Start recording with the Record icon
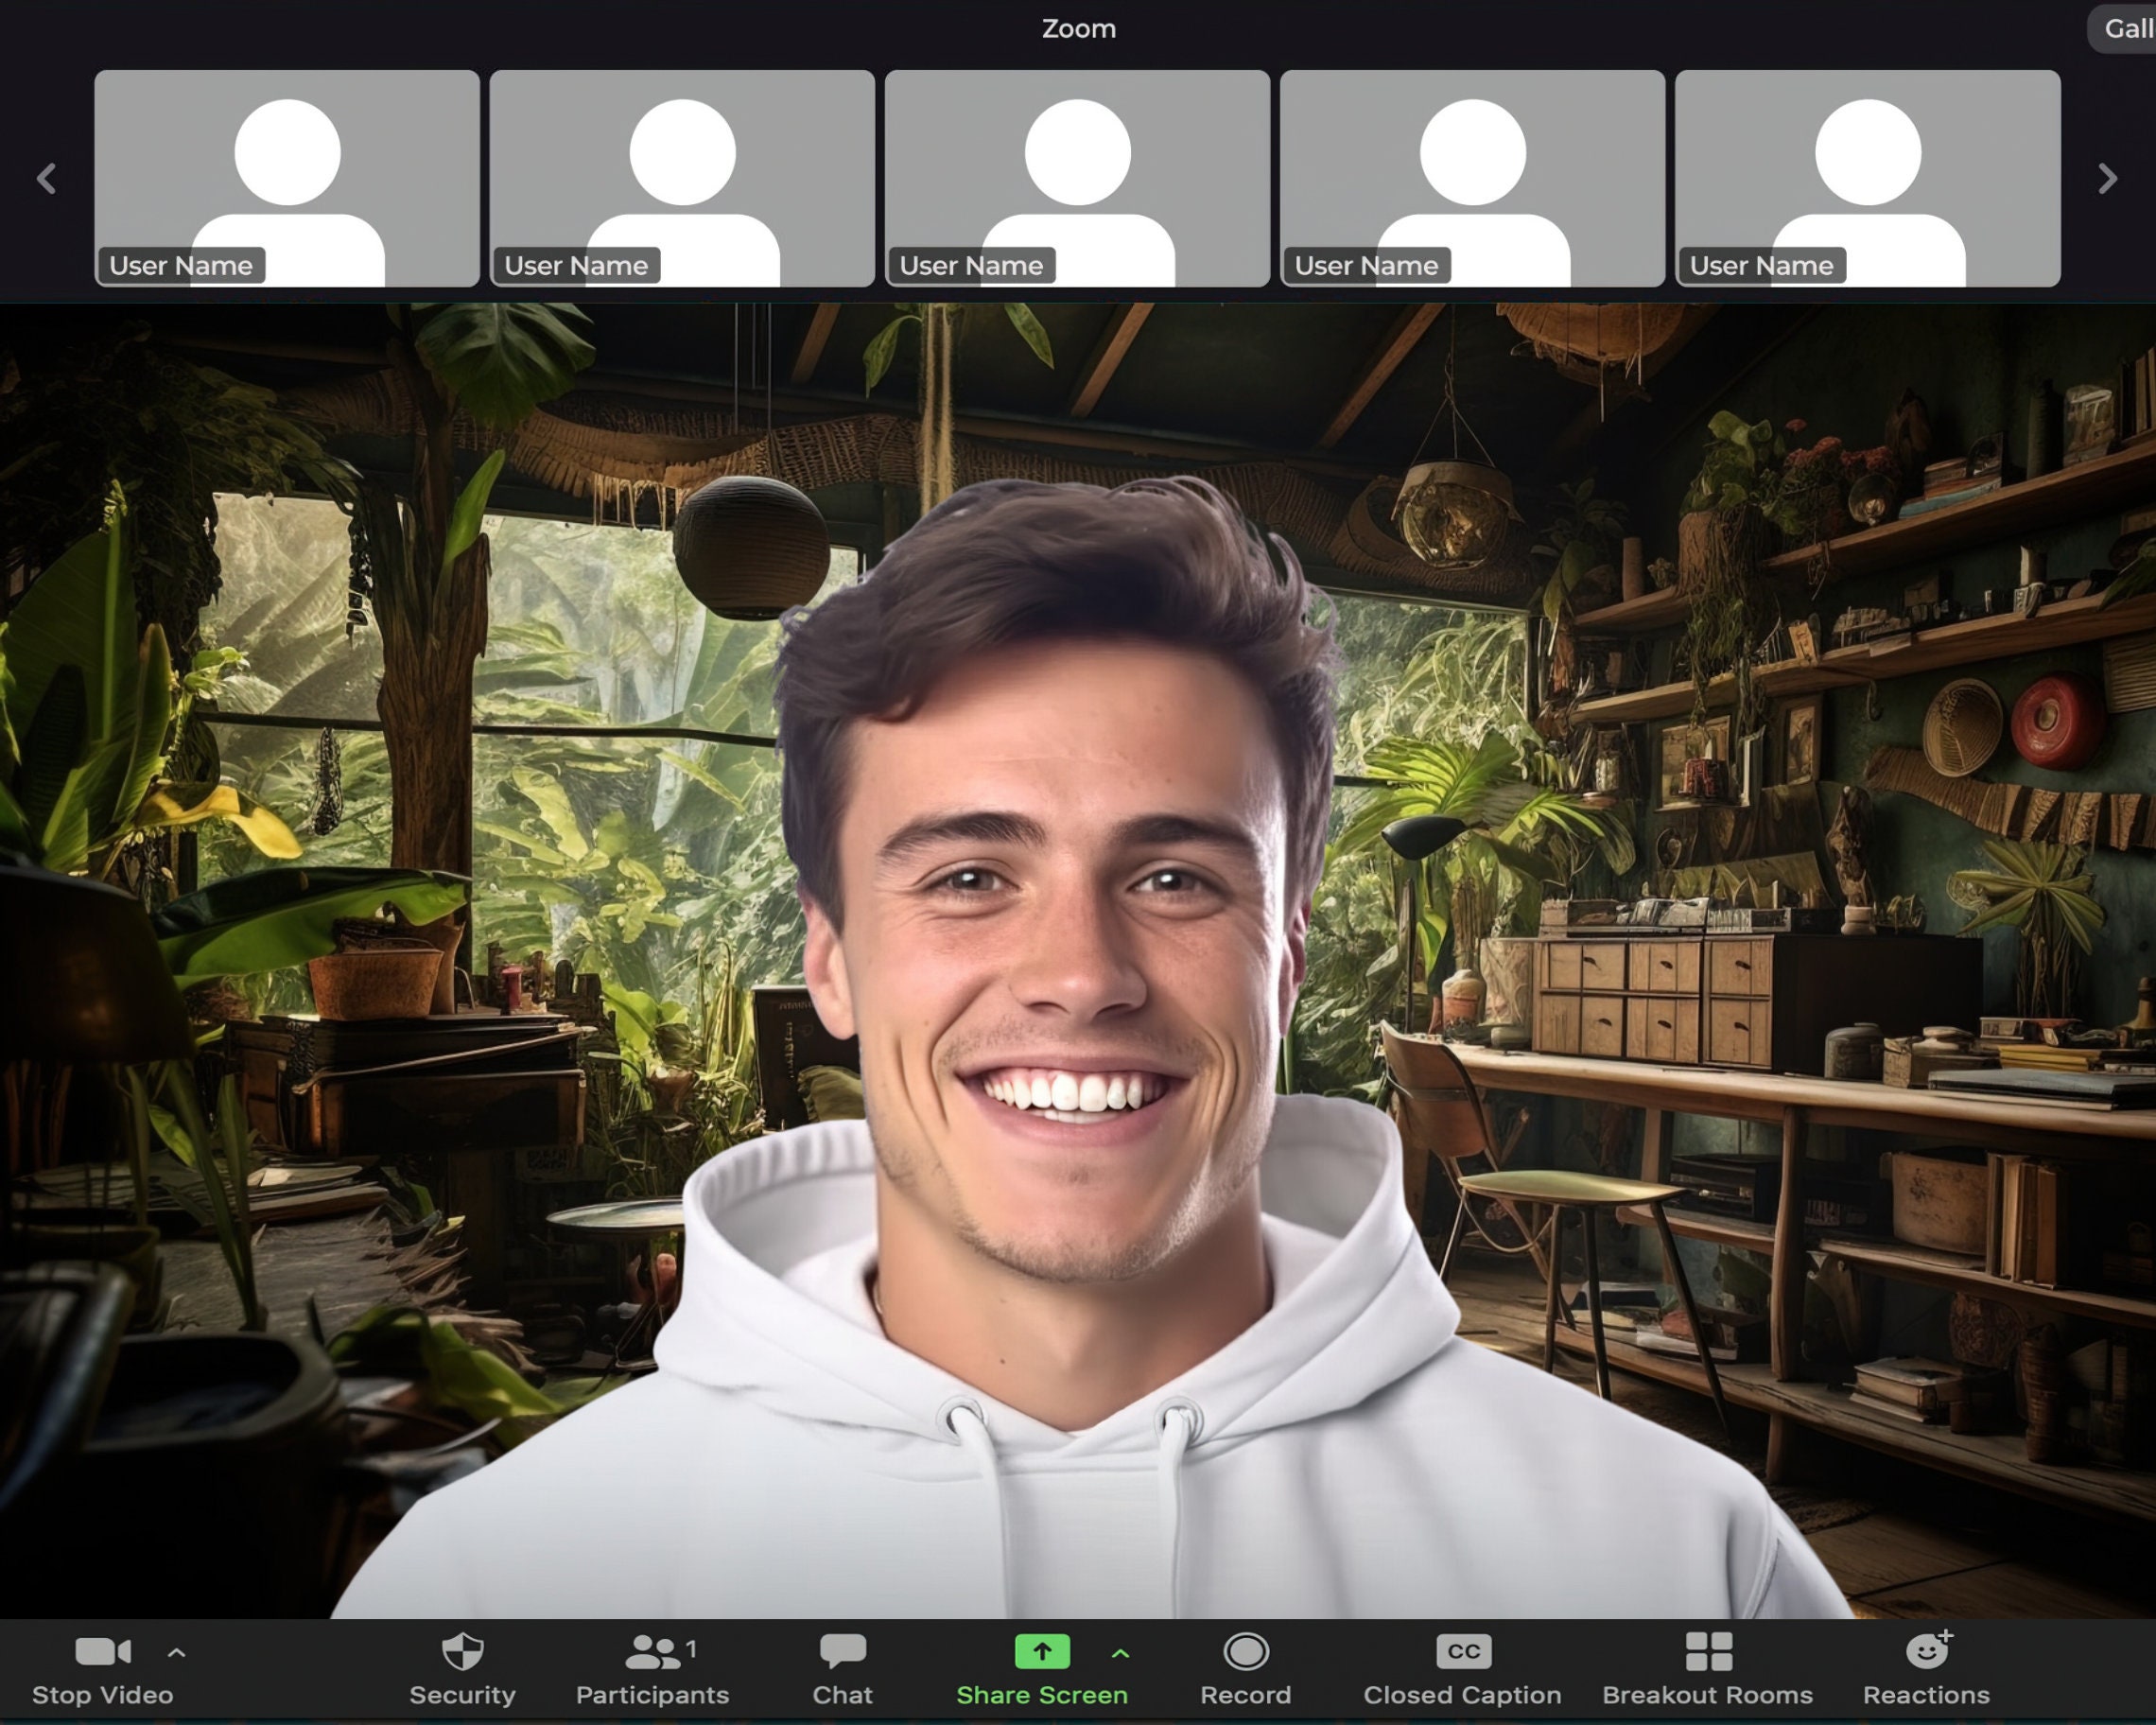Viewport: 2156px width, 1725px height. [1246, 1652]
